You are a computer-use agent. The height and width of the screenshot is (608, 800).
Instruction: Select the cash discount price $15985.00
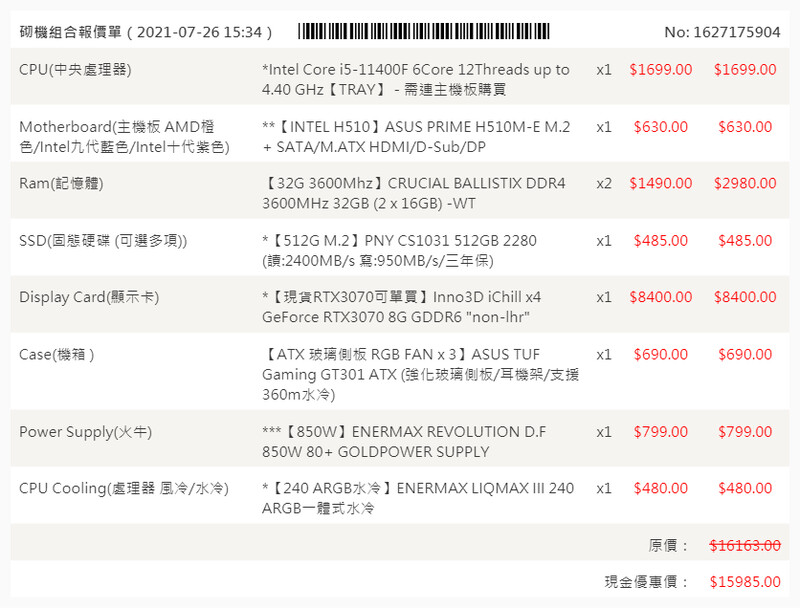(745, 582)
